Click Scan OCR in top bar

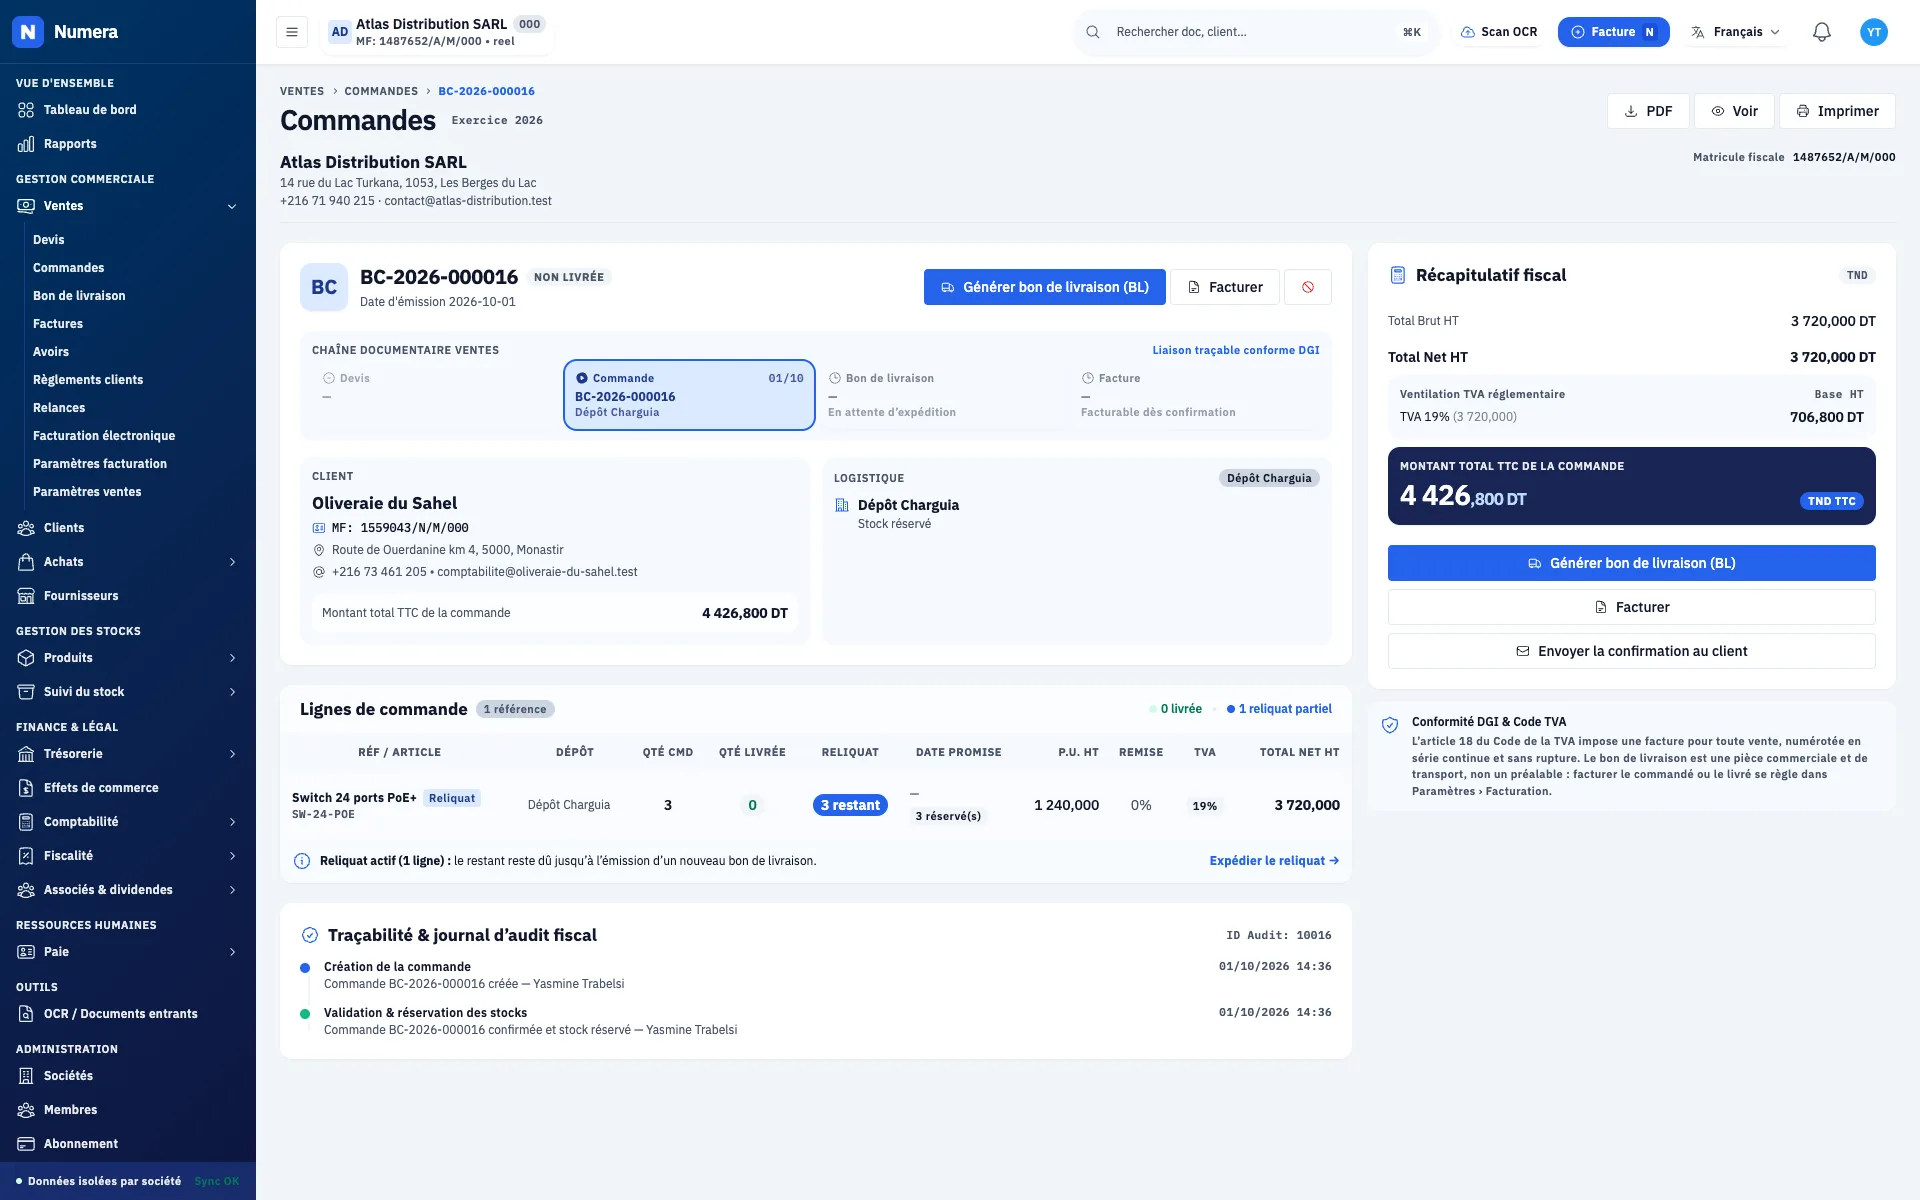[x=1498, y=32]
